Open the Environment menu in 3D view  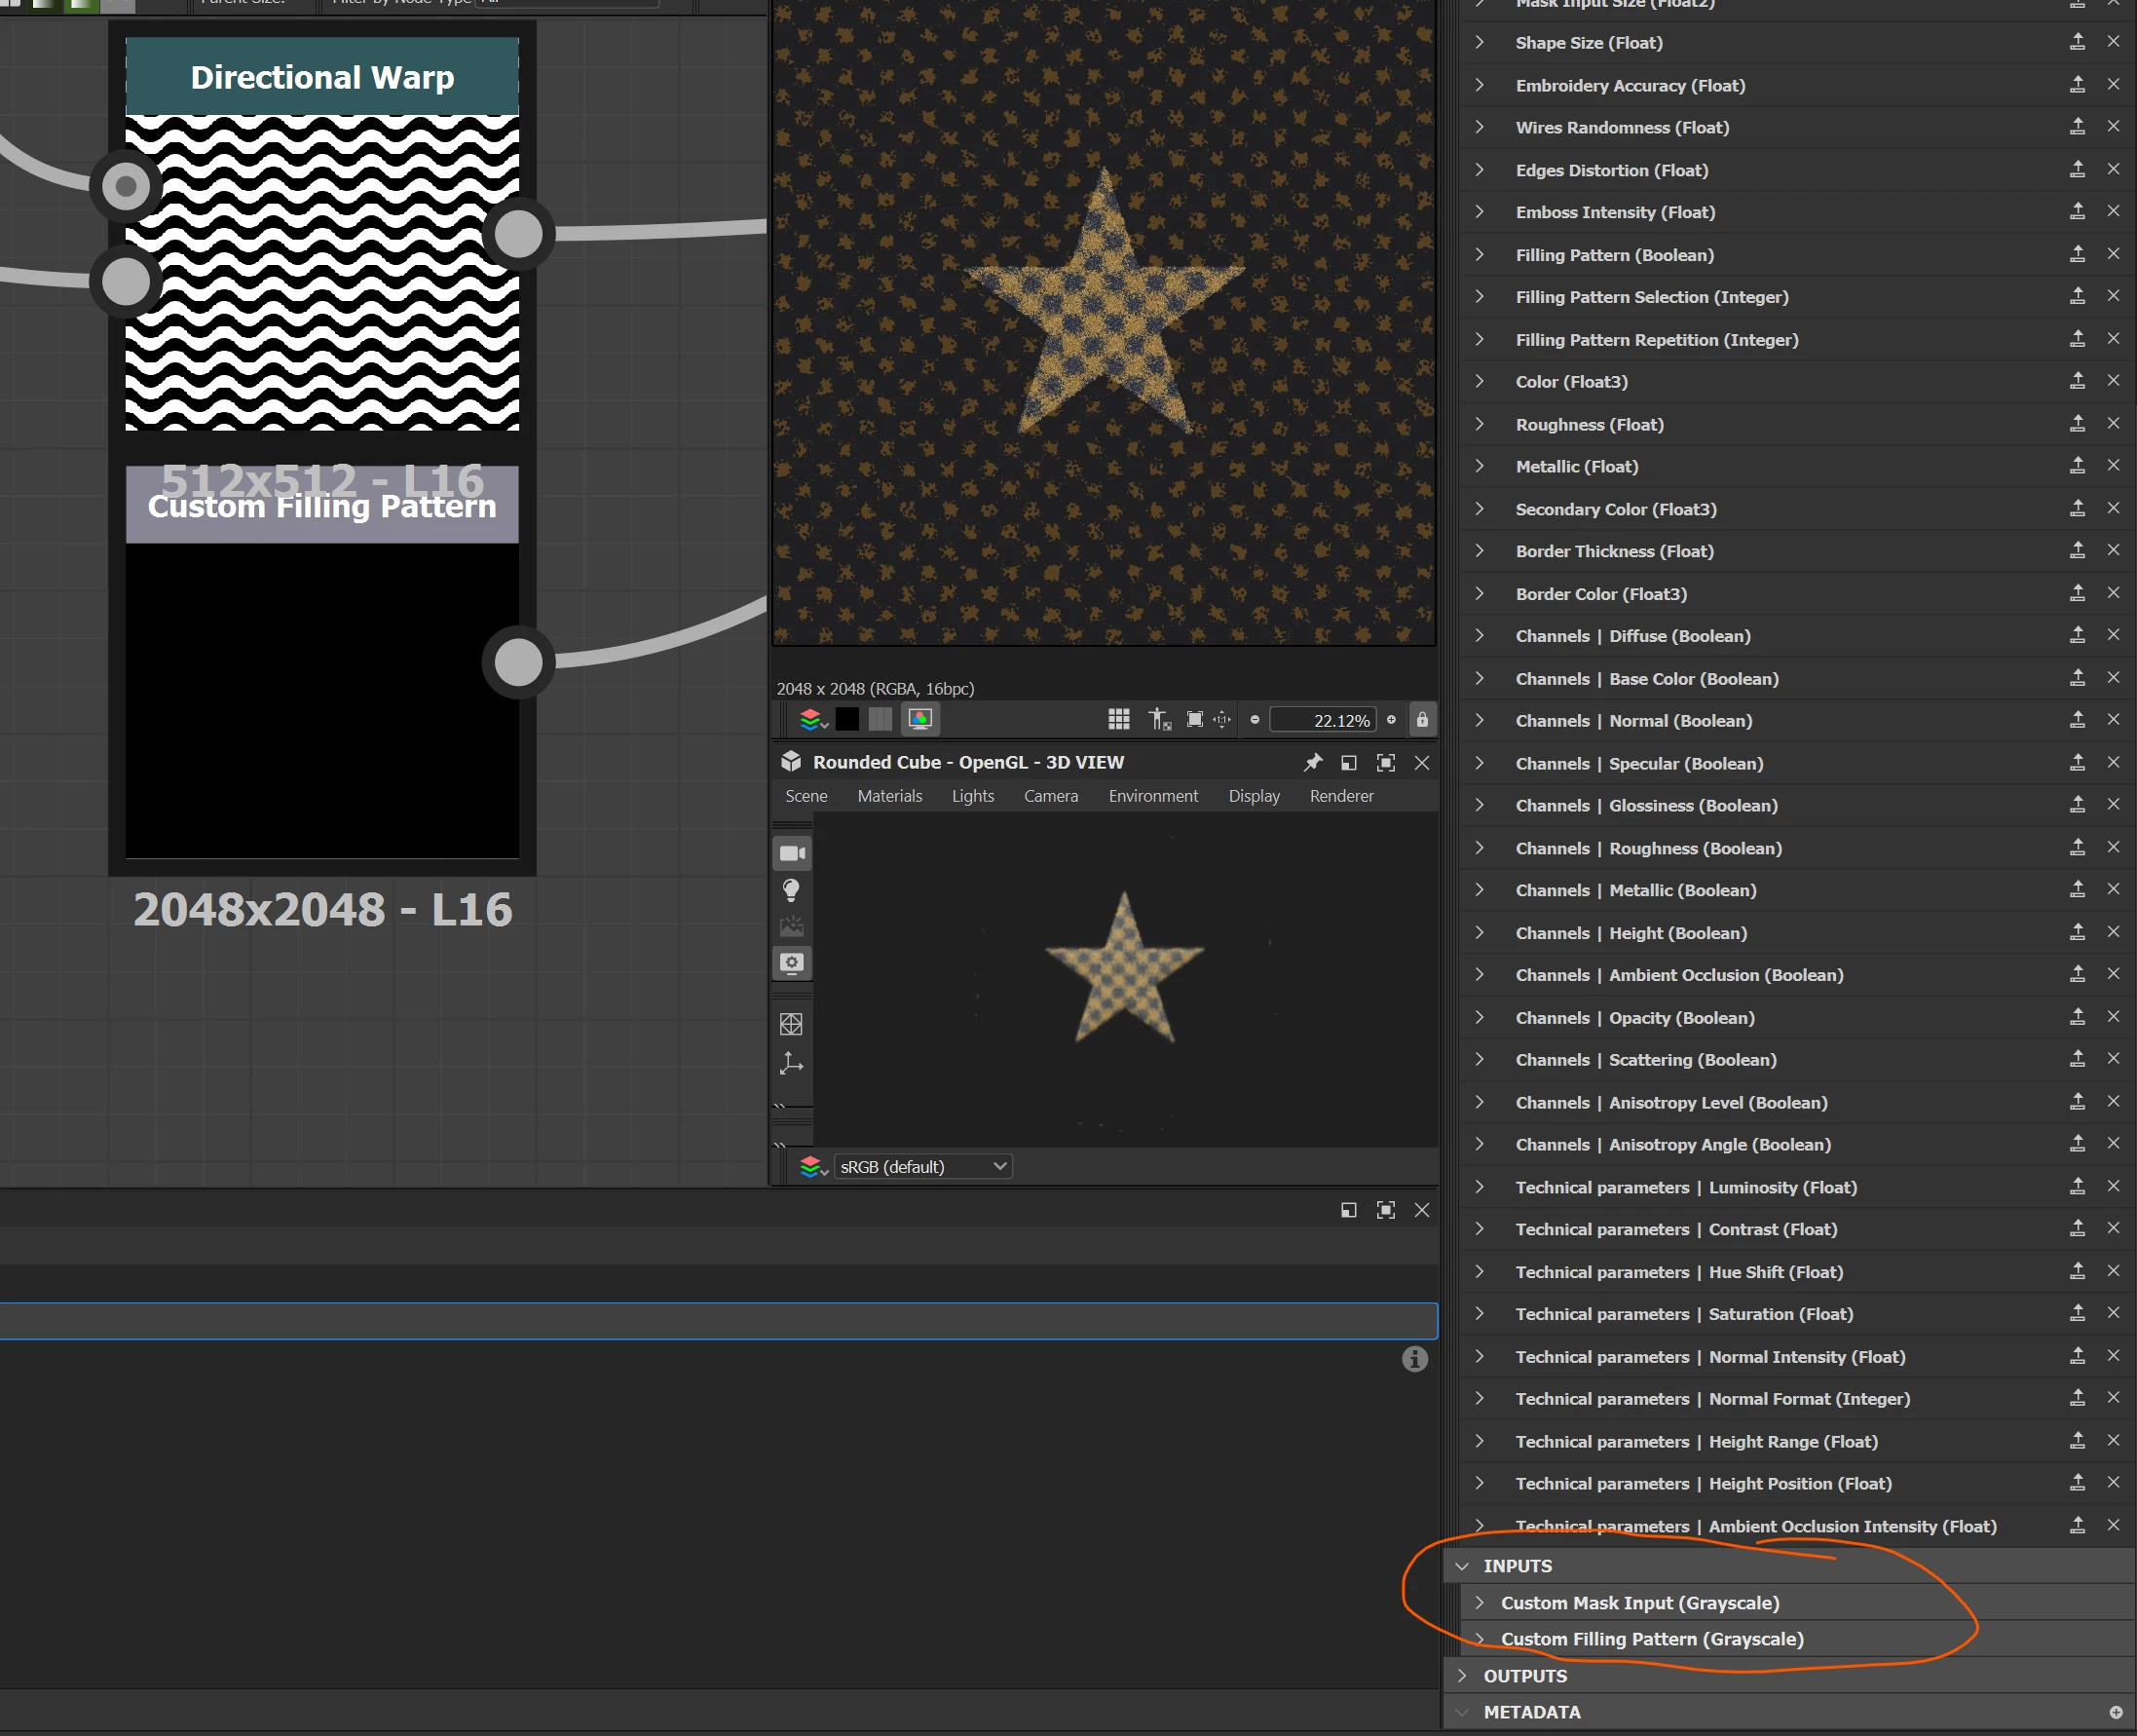pyautogui.click(x=1152, y=796)
